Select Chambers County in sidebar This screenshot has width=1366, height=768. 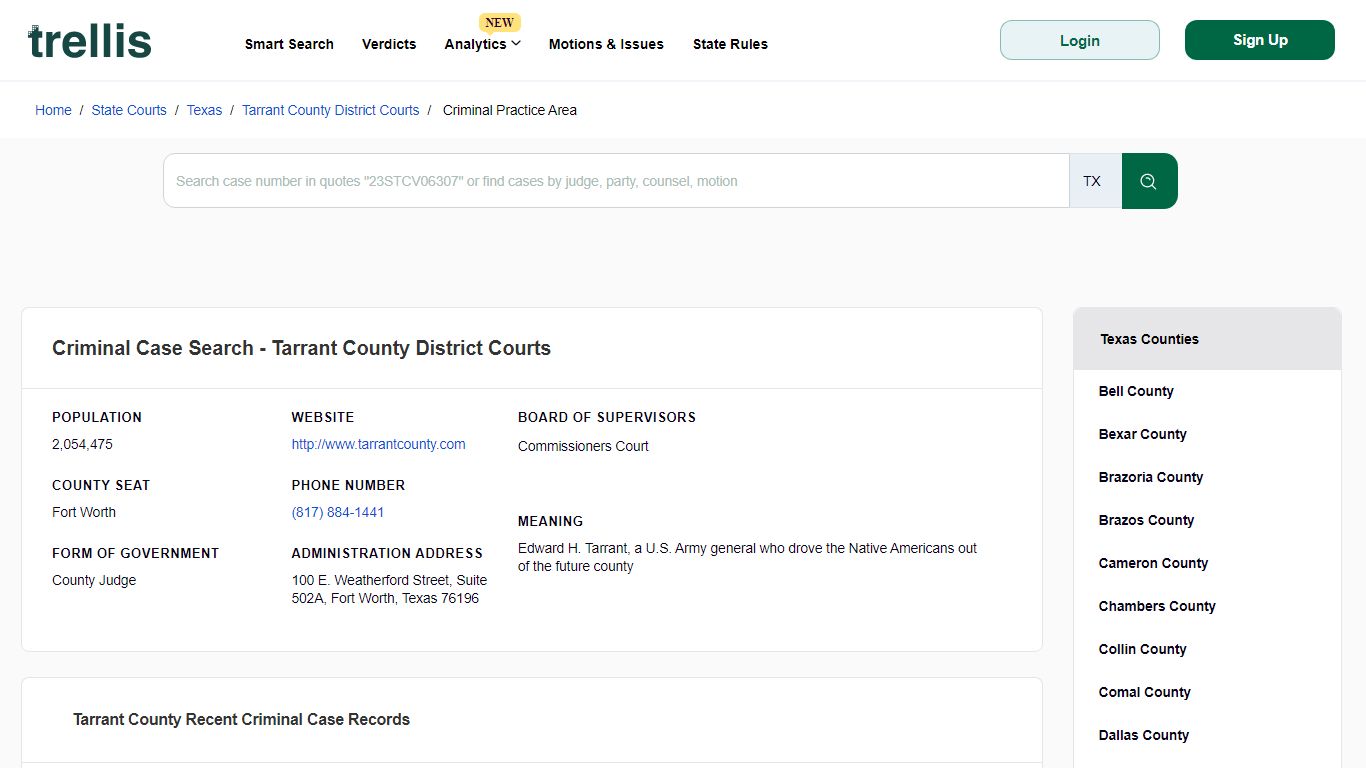tap(1157, 606)
